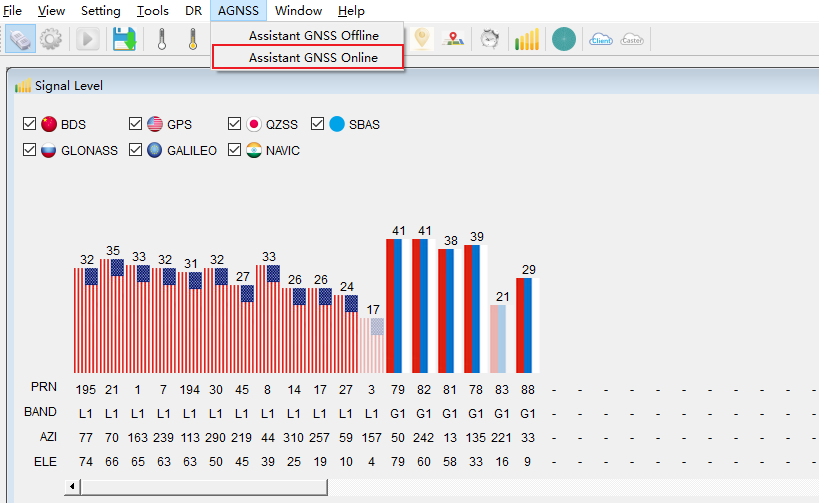The width and height of the screenshot is (819, 503).
Task: Click the green save disk icon
Action: [124, 39]
